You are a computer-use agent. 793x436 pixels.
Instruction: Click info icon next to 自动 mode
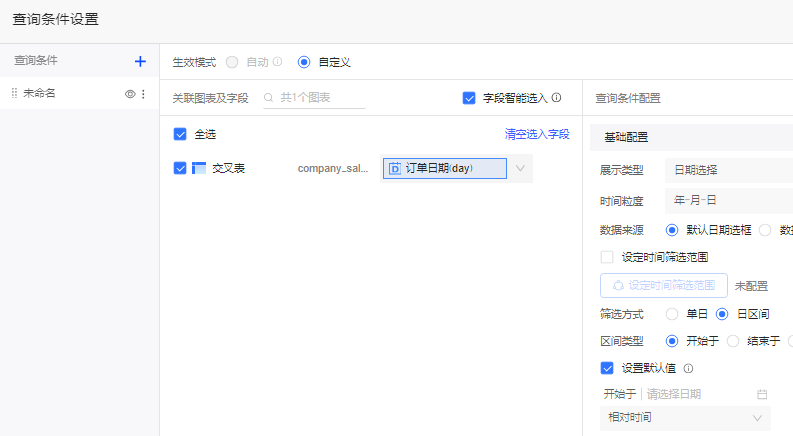278,62
